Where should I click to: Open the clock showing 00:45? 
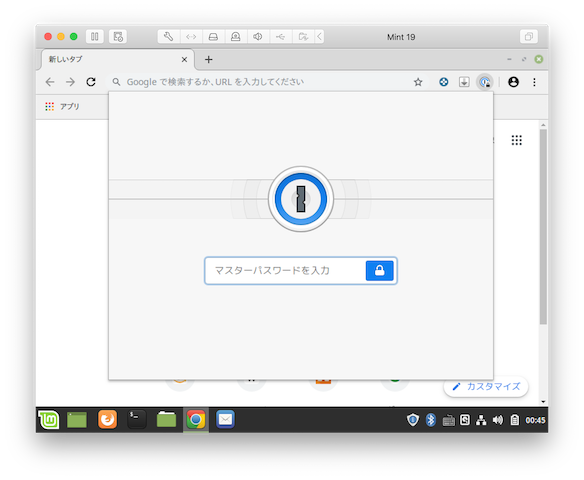point(535,420)
